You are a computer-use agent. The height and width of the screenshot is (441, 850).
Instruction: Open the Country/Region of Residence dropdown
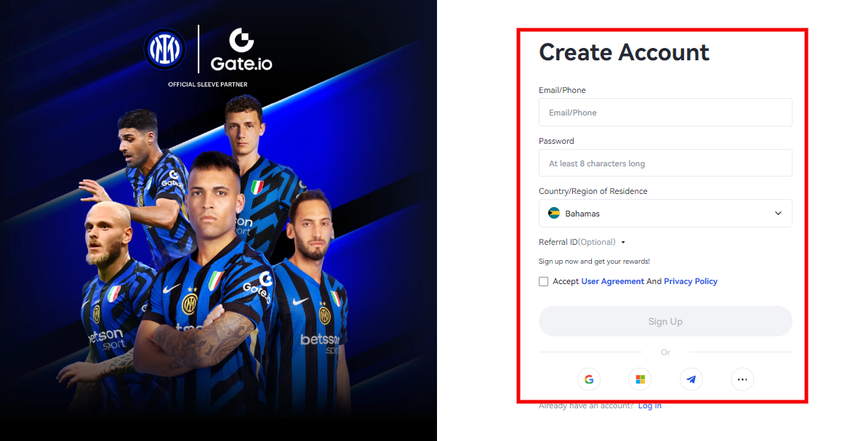[x=665, y=213]
